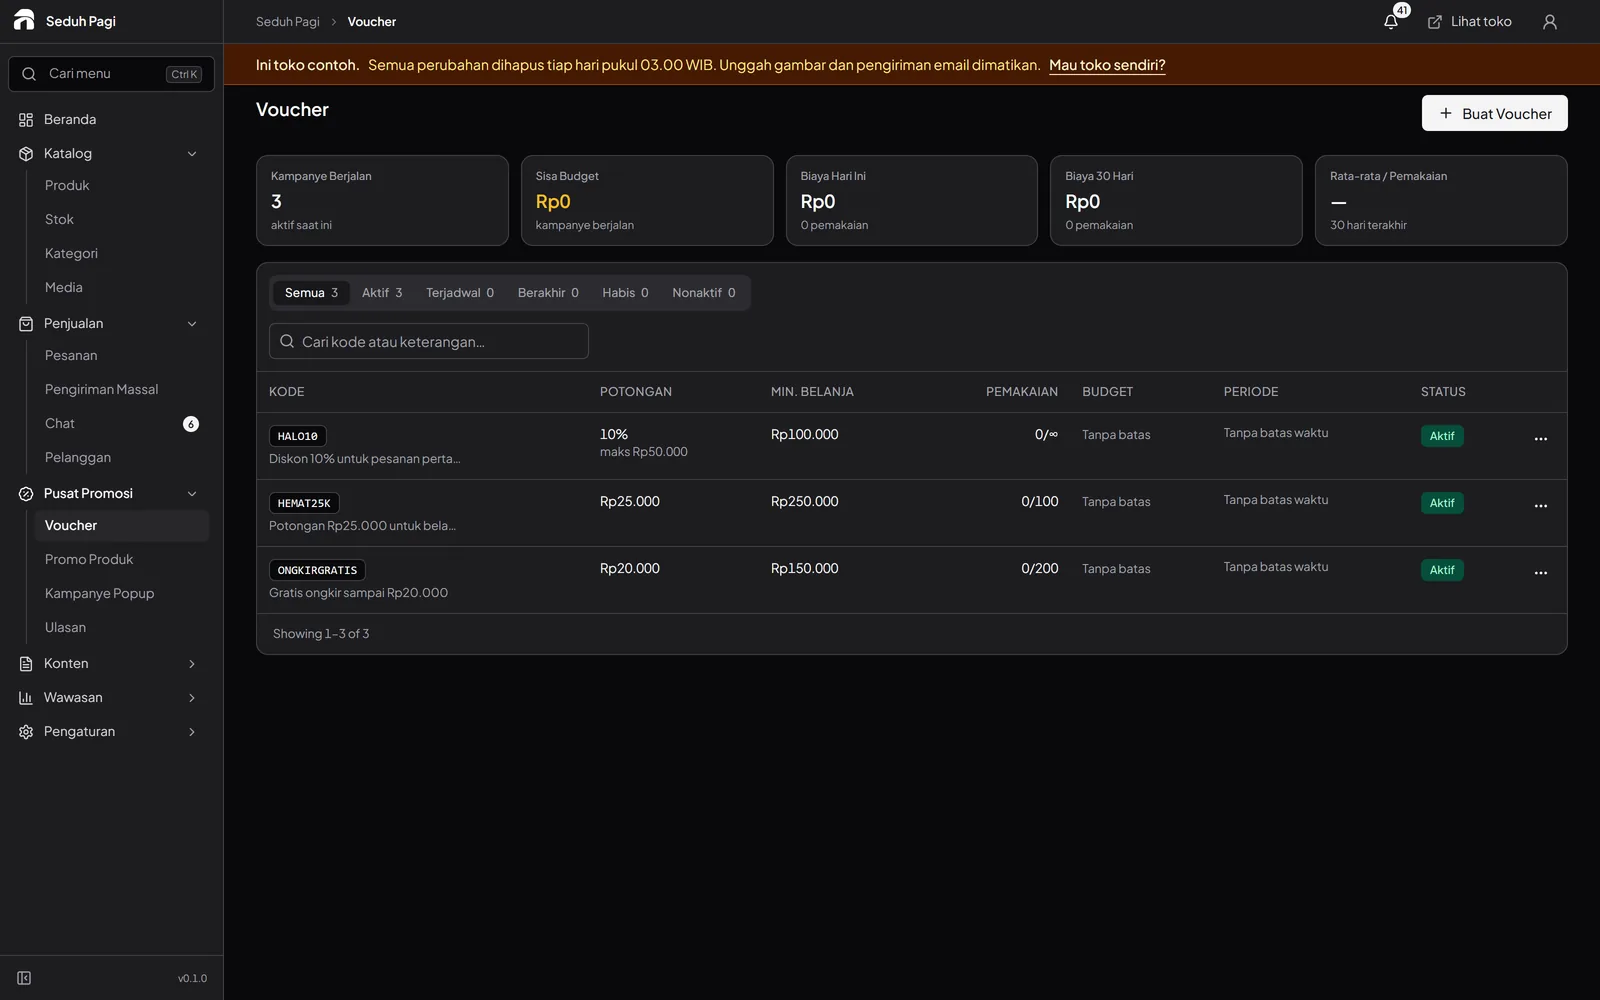Open row actions for HEMAT25K voucher
The height and width of the screenshot is (1000, 1600).
(1540, 506)
